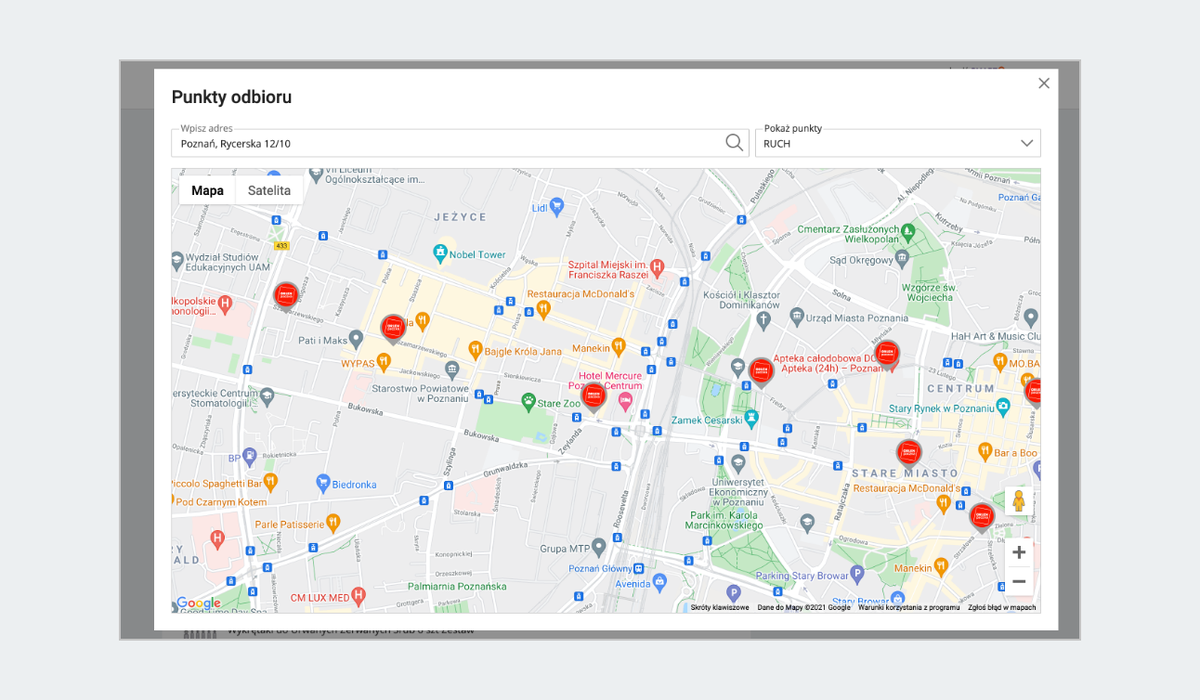Viewport: 1200px width, 700px height.
Task: Click the Bajgle Króla Jana restaurant icon
Action: point(475,351)
